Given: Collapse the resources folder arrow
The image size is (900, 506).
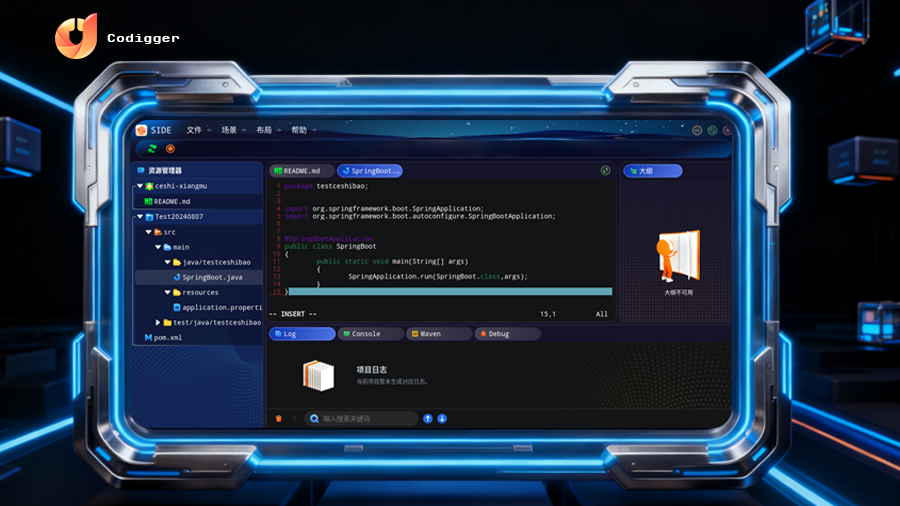Looking at the screenshot, I should (168, 293).
